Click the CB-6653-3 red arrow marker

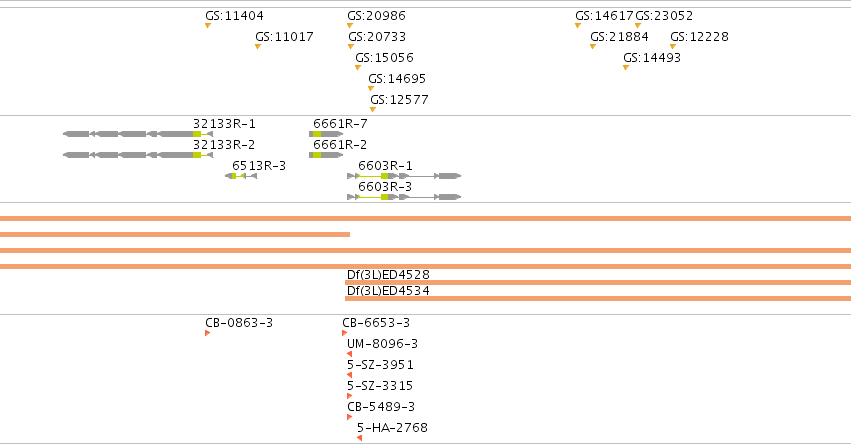pos(344,333)
